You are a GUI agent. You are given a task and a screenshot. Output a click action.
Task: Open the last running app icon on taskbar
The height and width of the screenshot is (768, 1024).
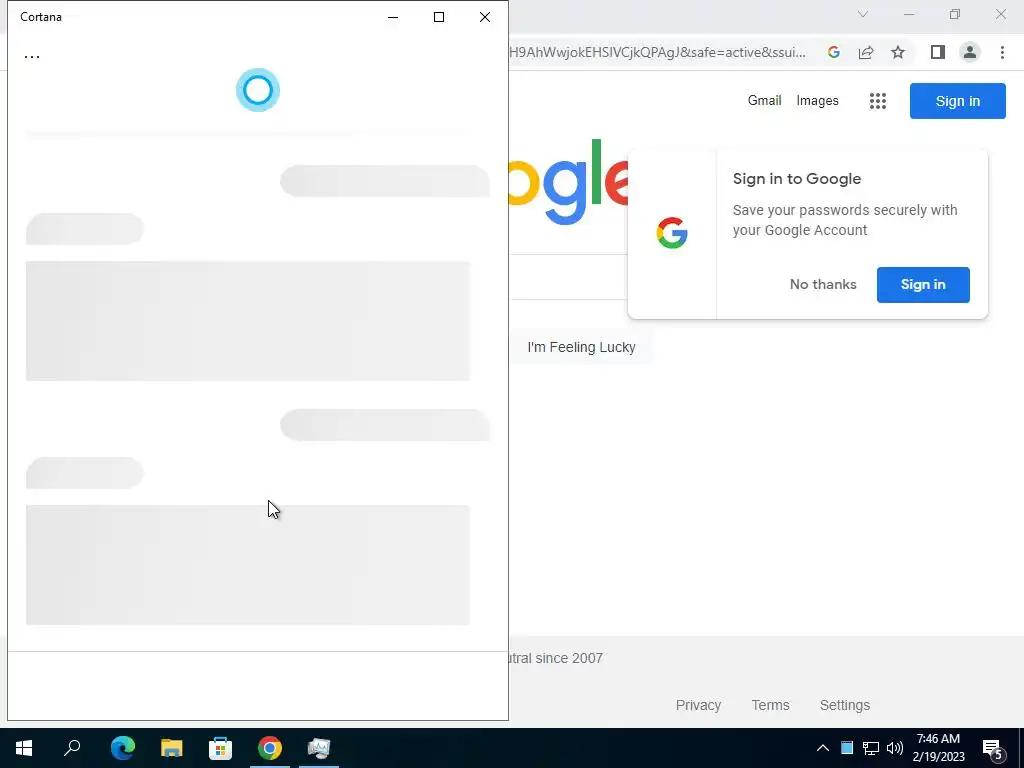pyautogui.click(x=319, y=748)
